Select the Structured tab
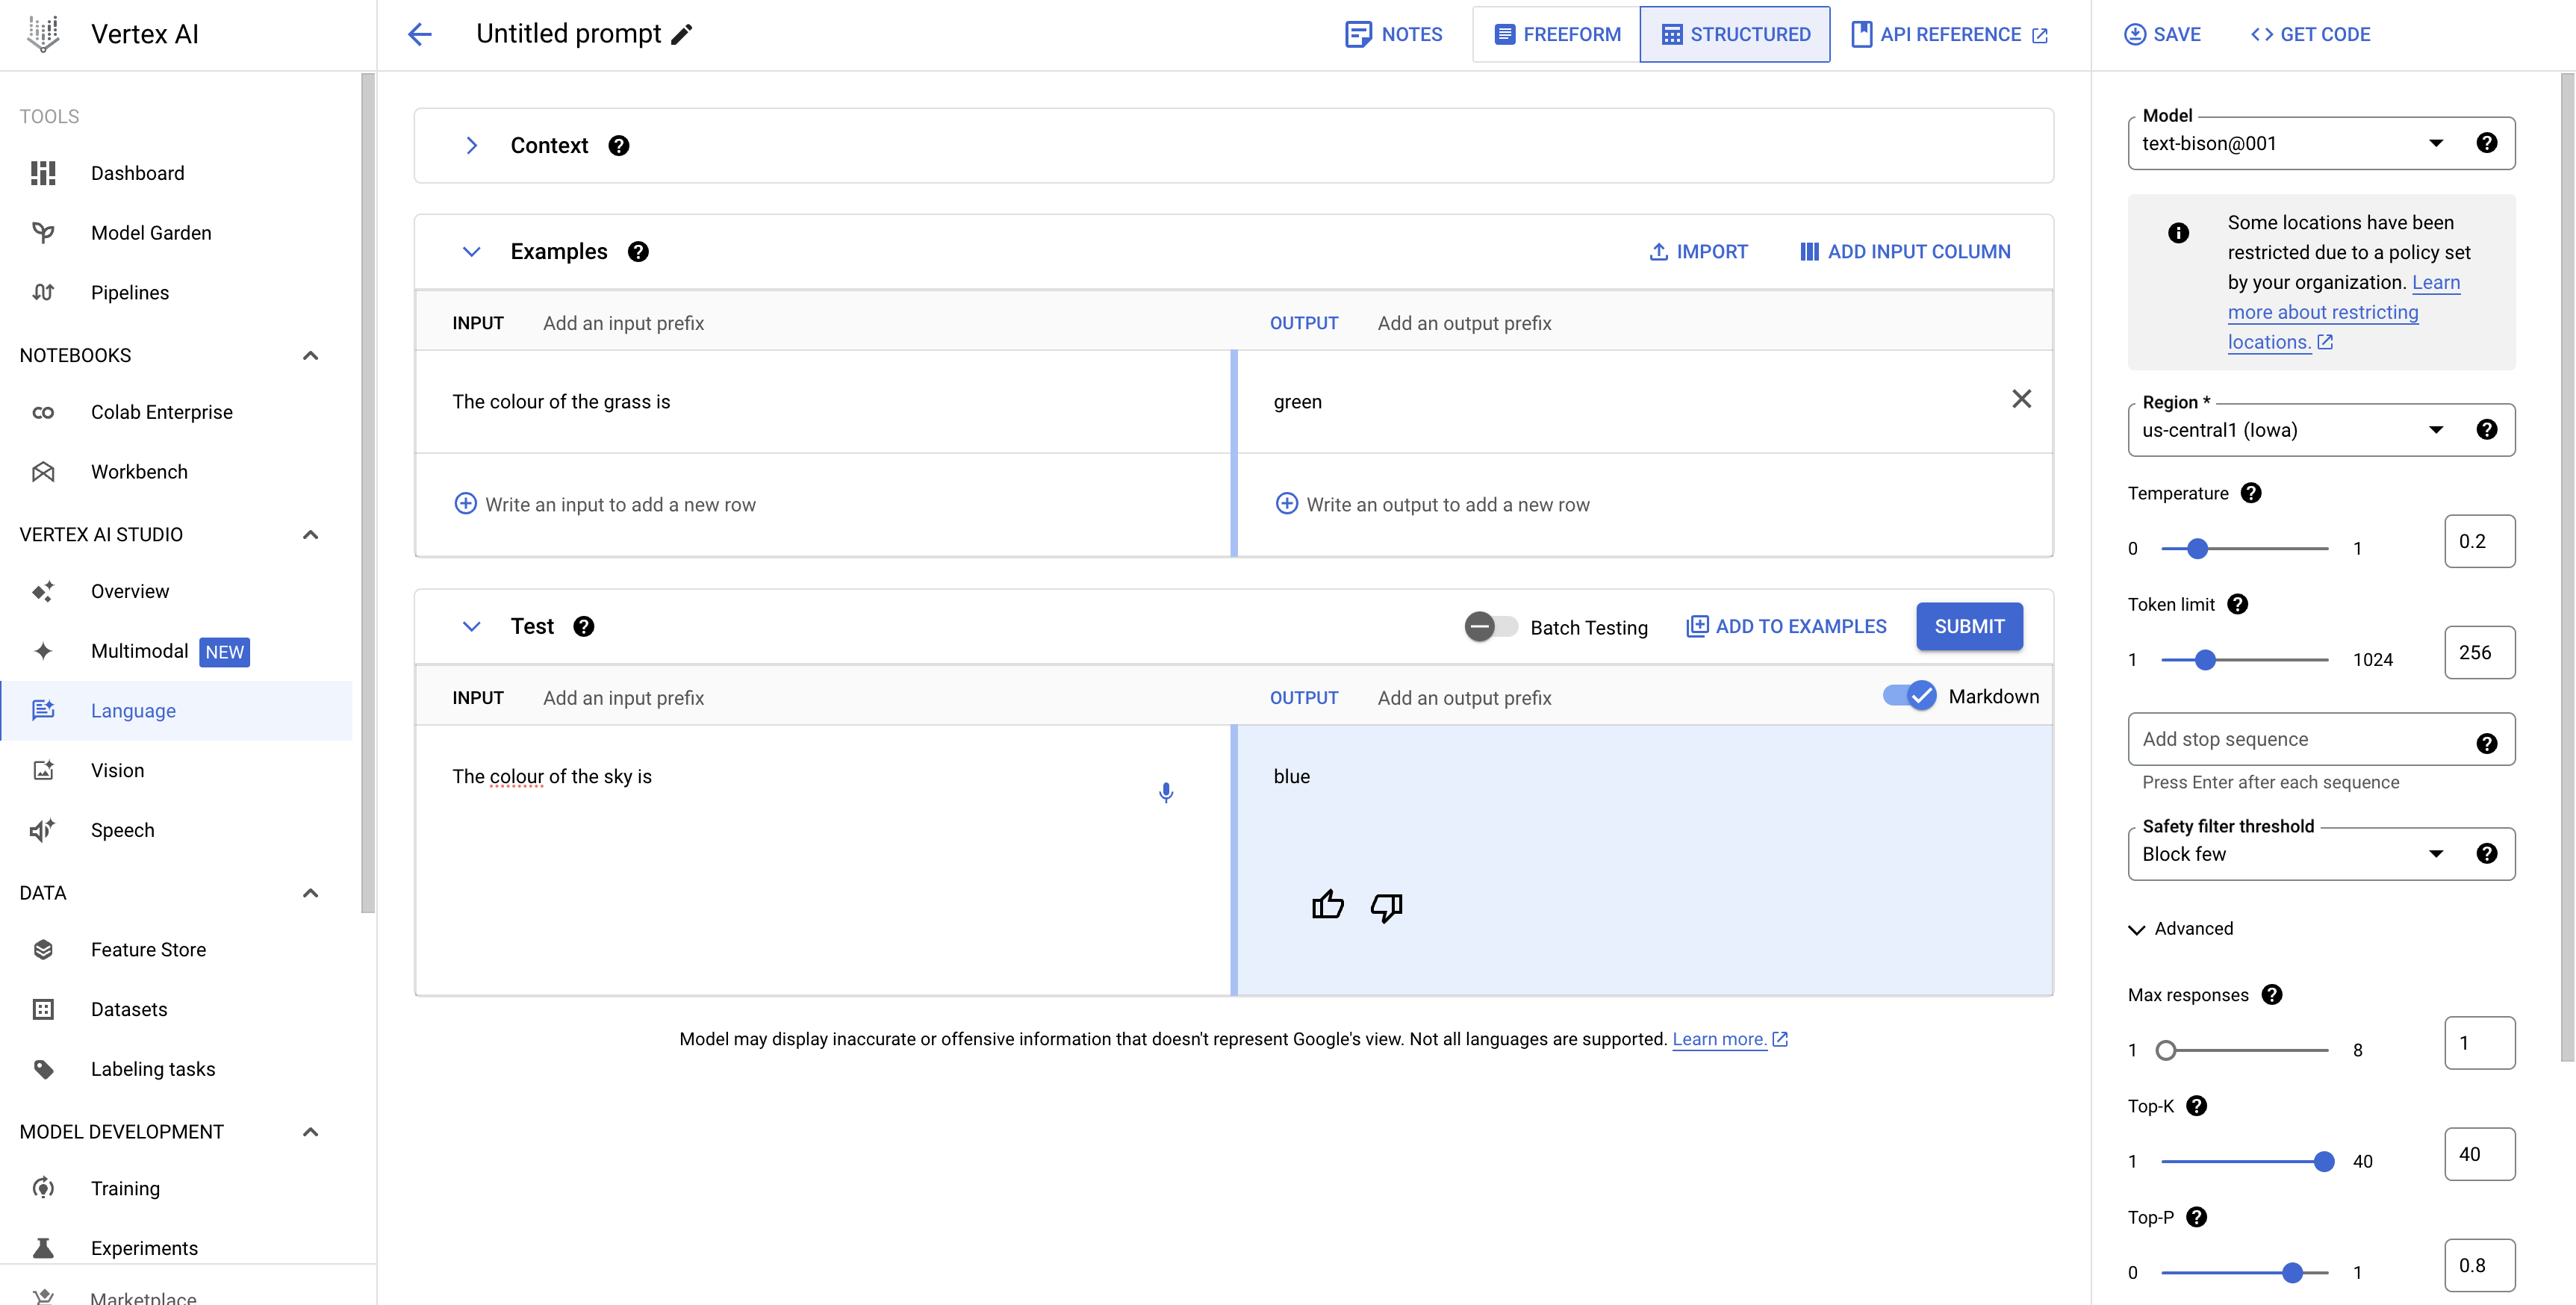The image size is (2576, 1305). (1735, 35)
